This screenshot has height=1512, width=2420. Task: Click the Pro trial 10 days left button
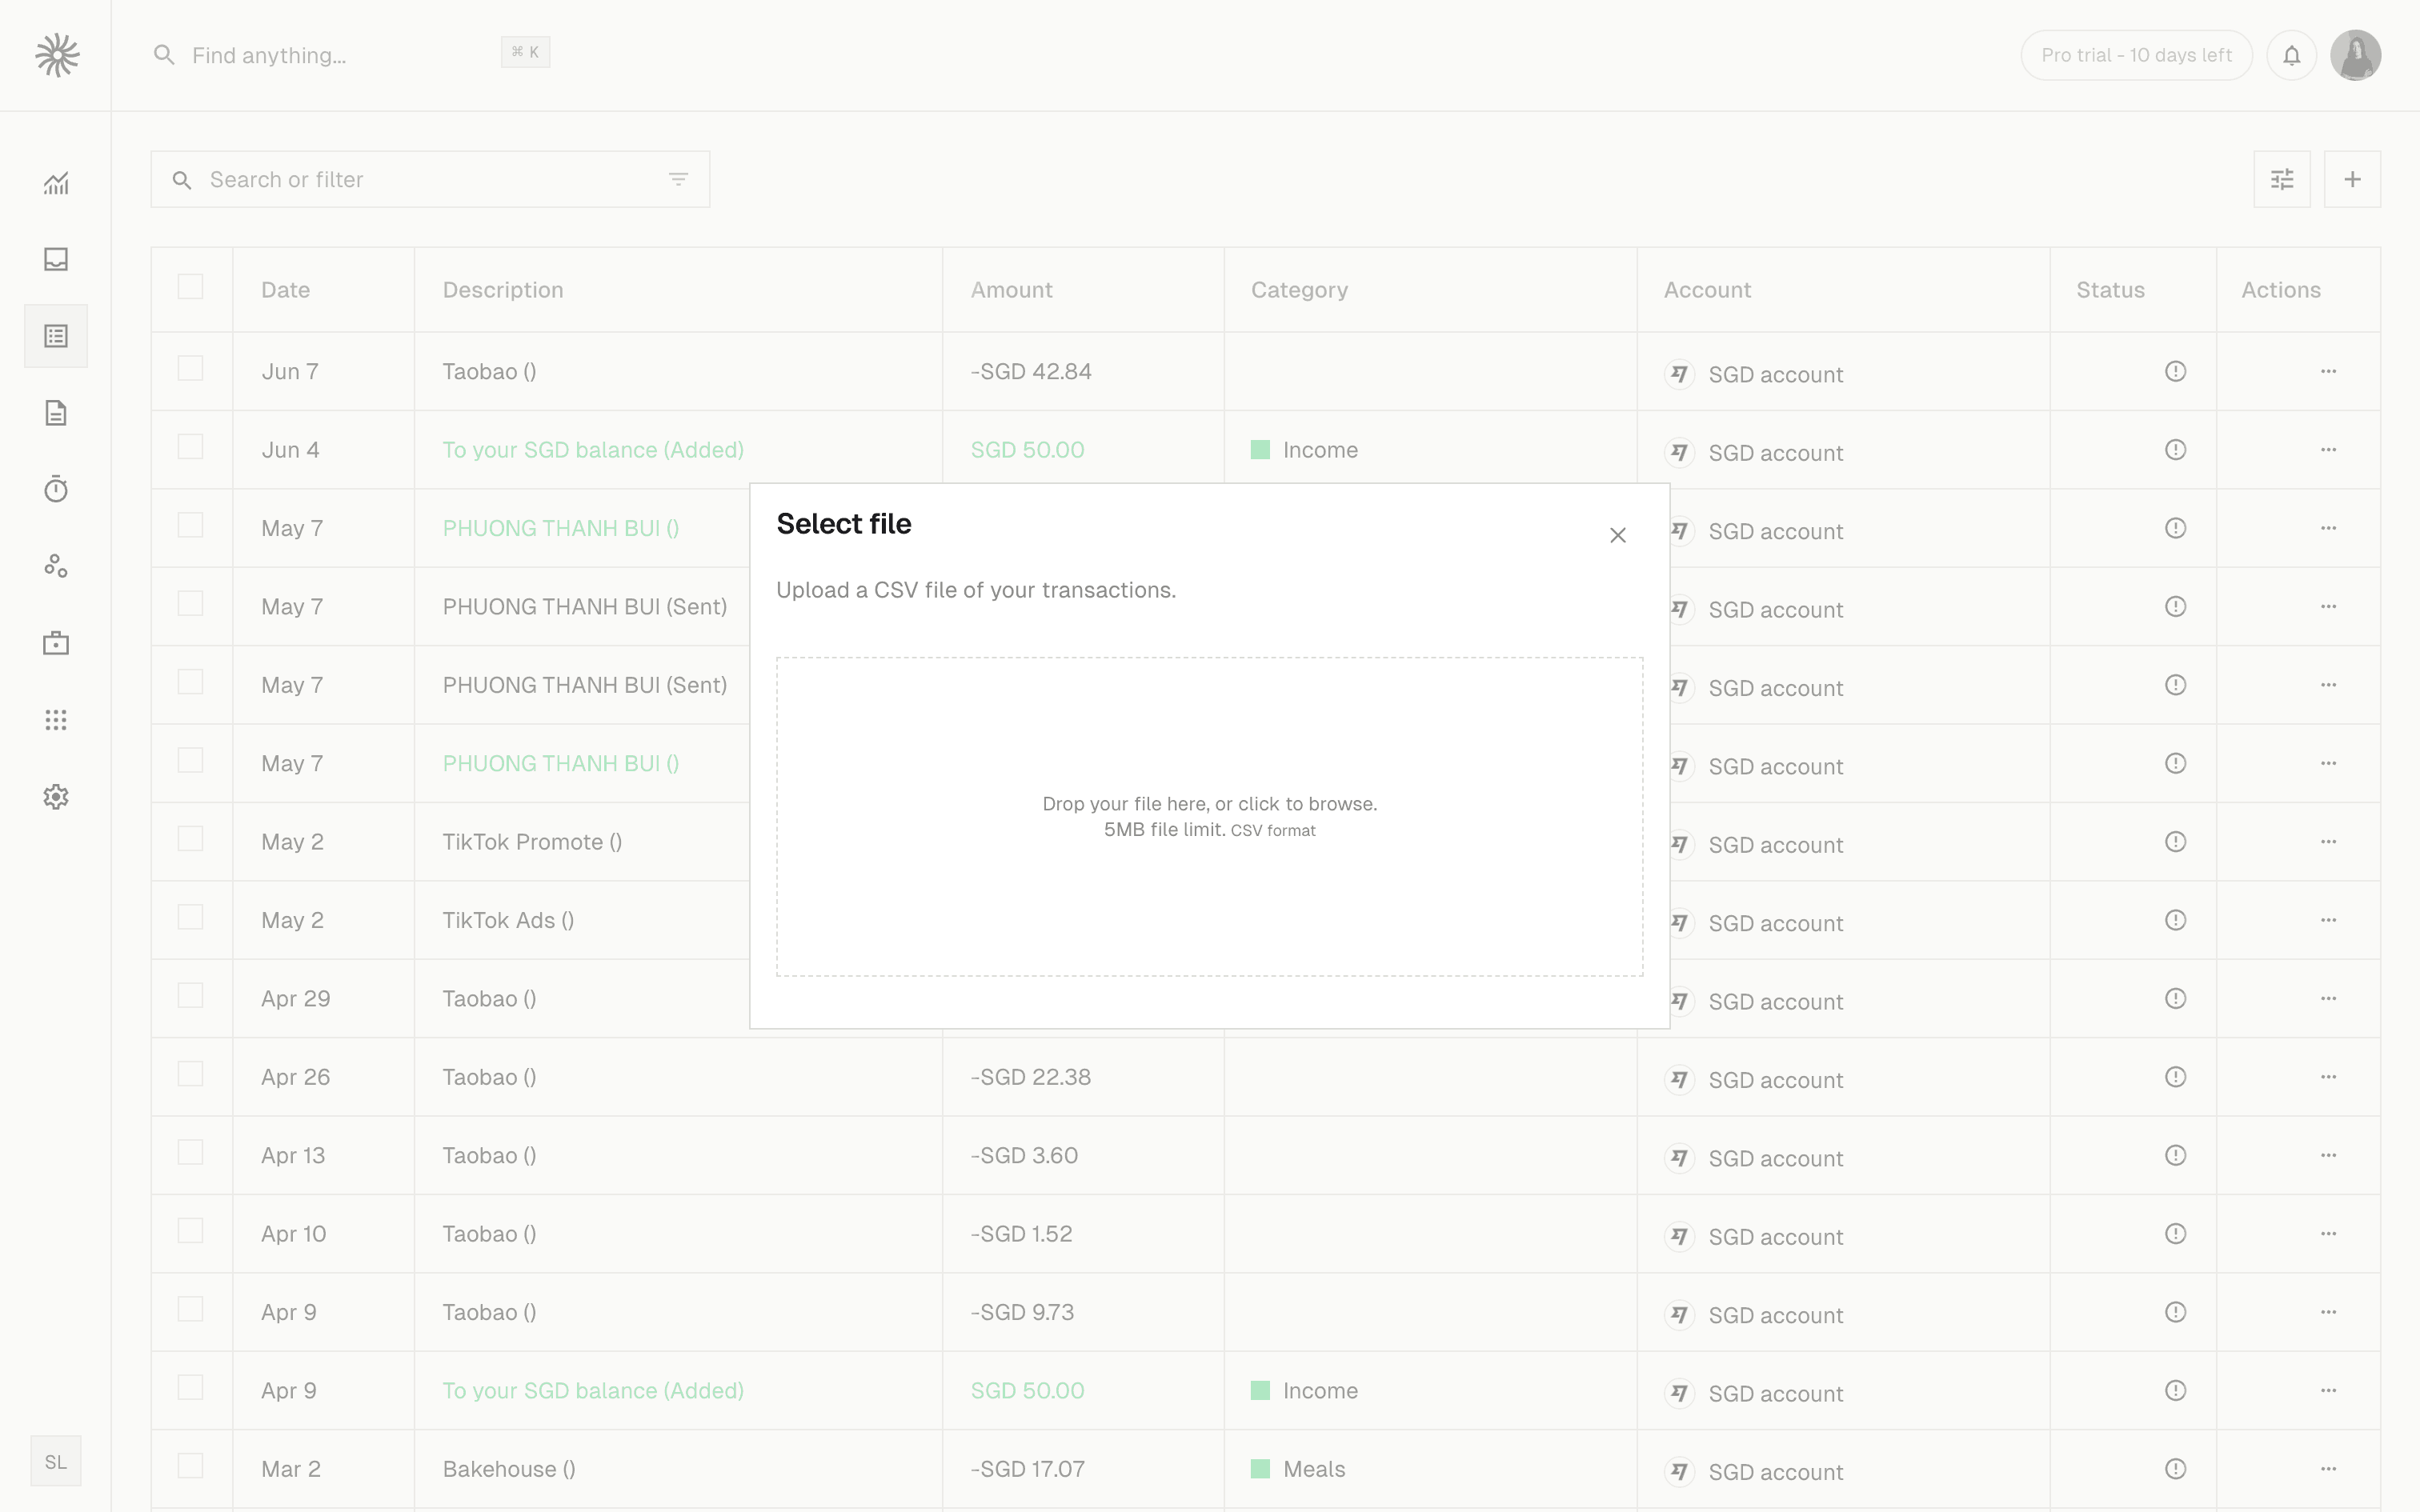click(x=2135, y=55)
